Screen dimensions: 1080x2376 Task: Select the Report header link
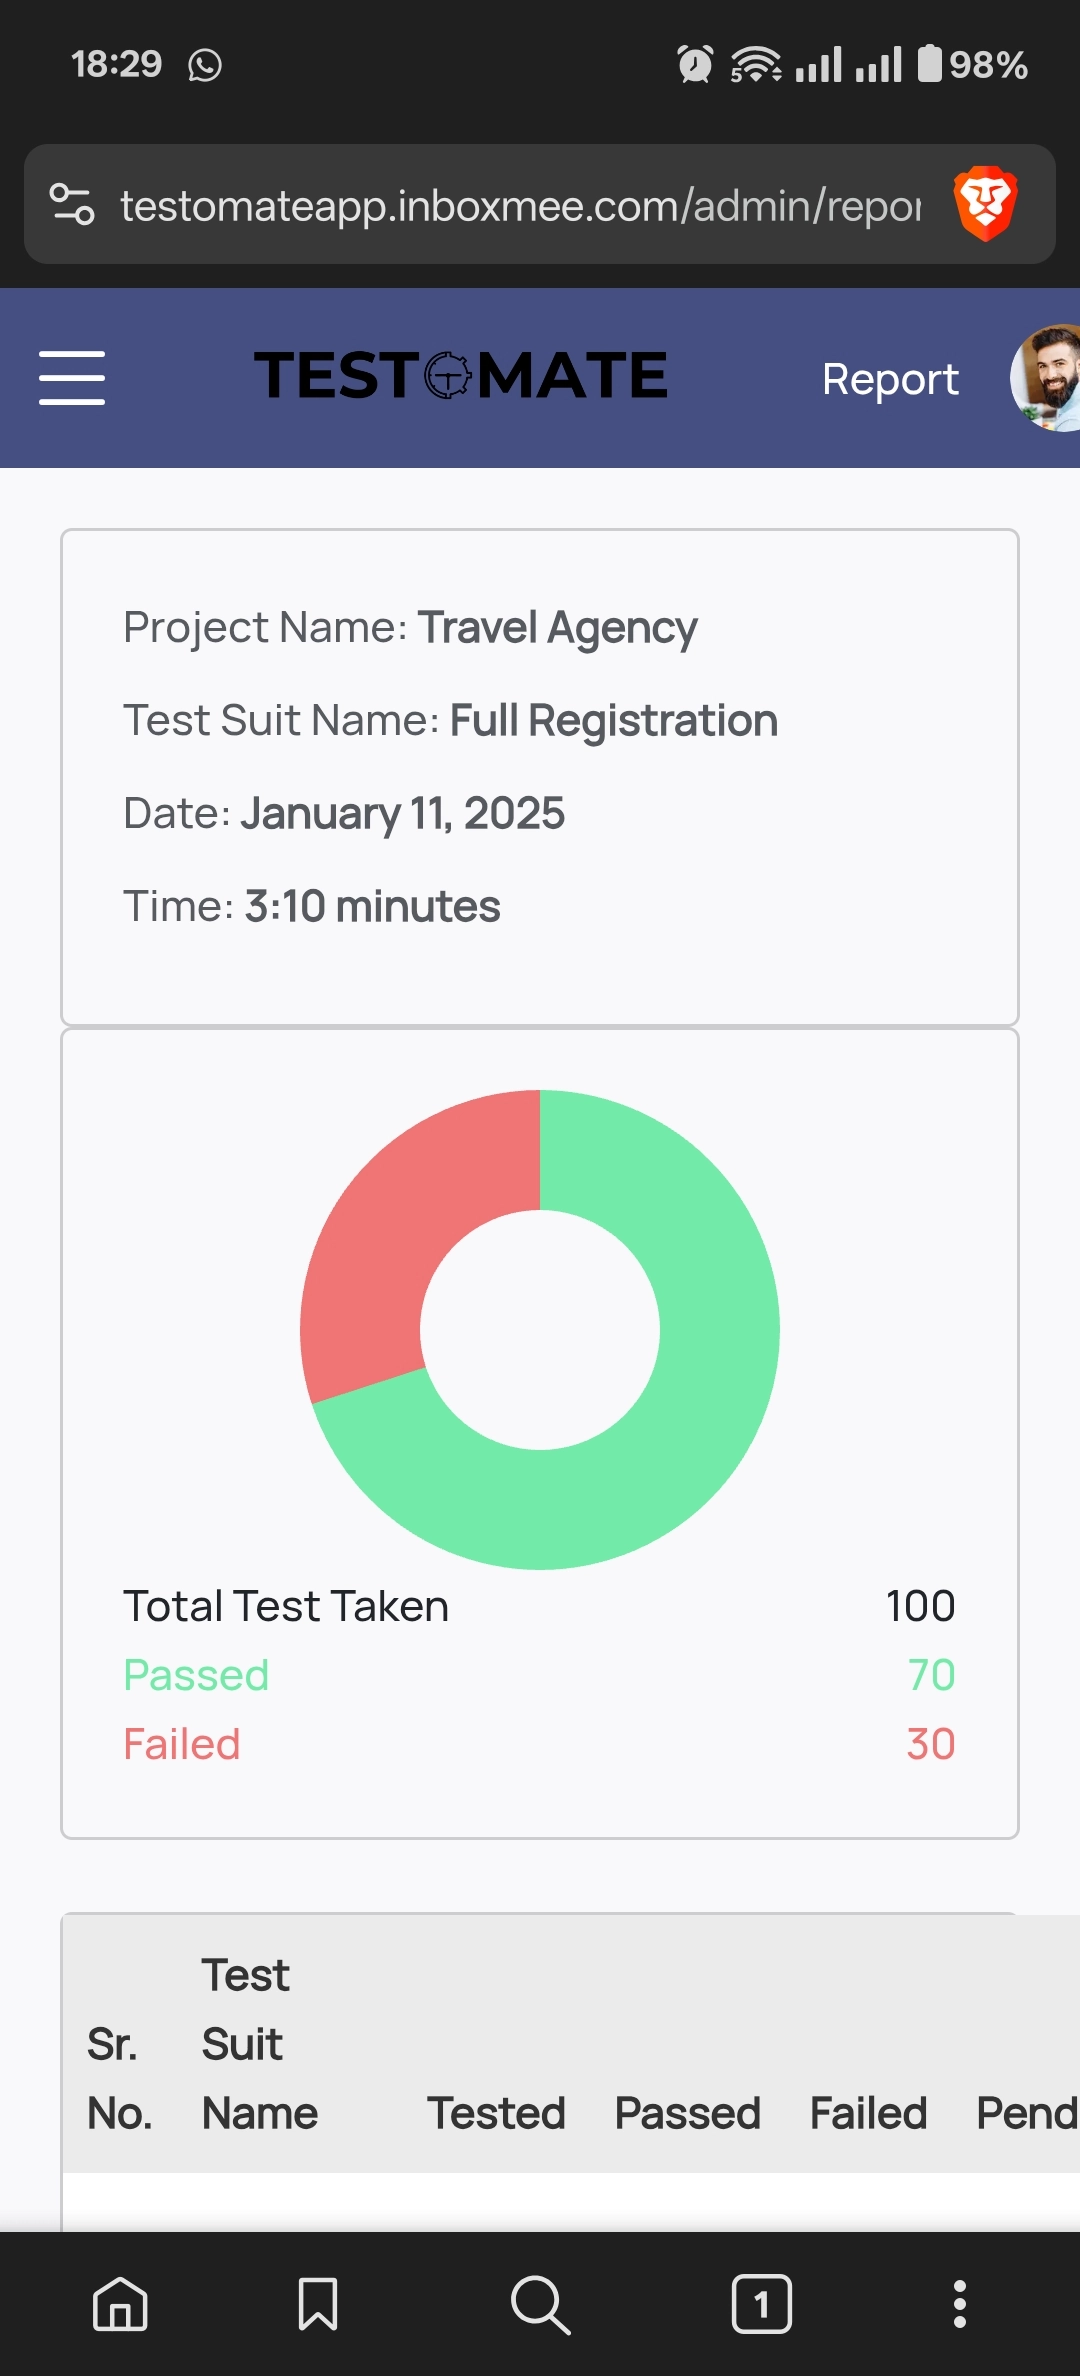pos(890,379)
